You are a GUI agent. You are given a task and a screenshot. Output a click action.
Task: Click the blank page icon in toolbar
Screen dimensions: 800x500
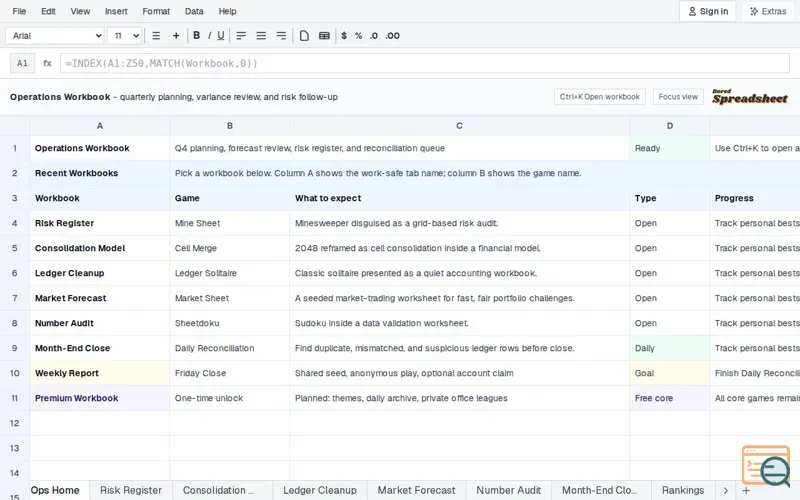(304, 36)
